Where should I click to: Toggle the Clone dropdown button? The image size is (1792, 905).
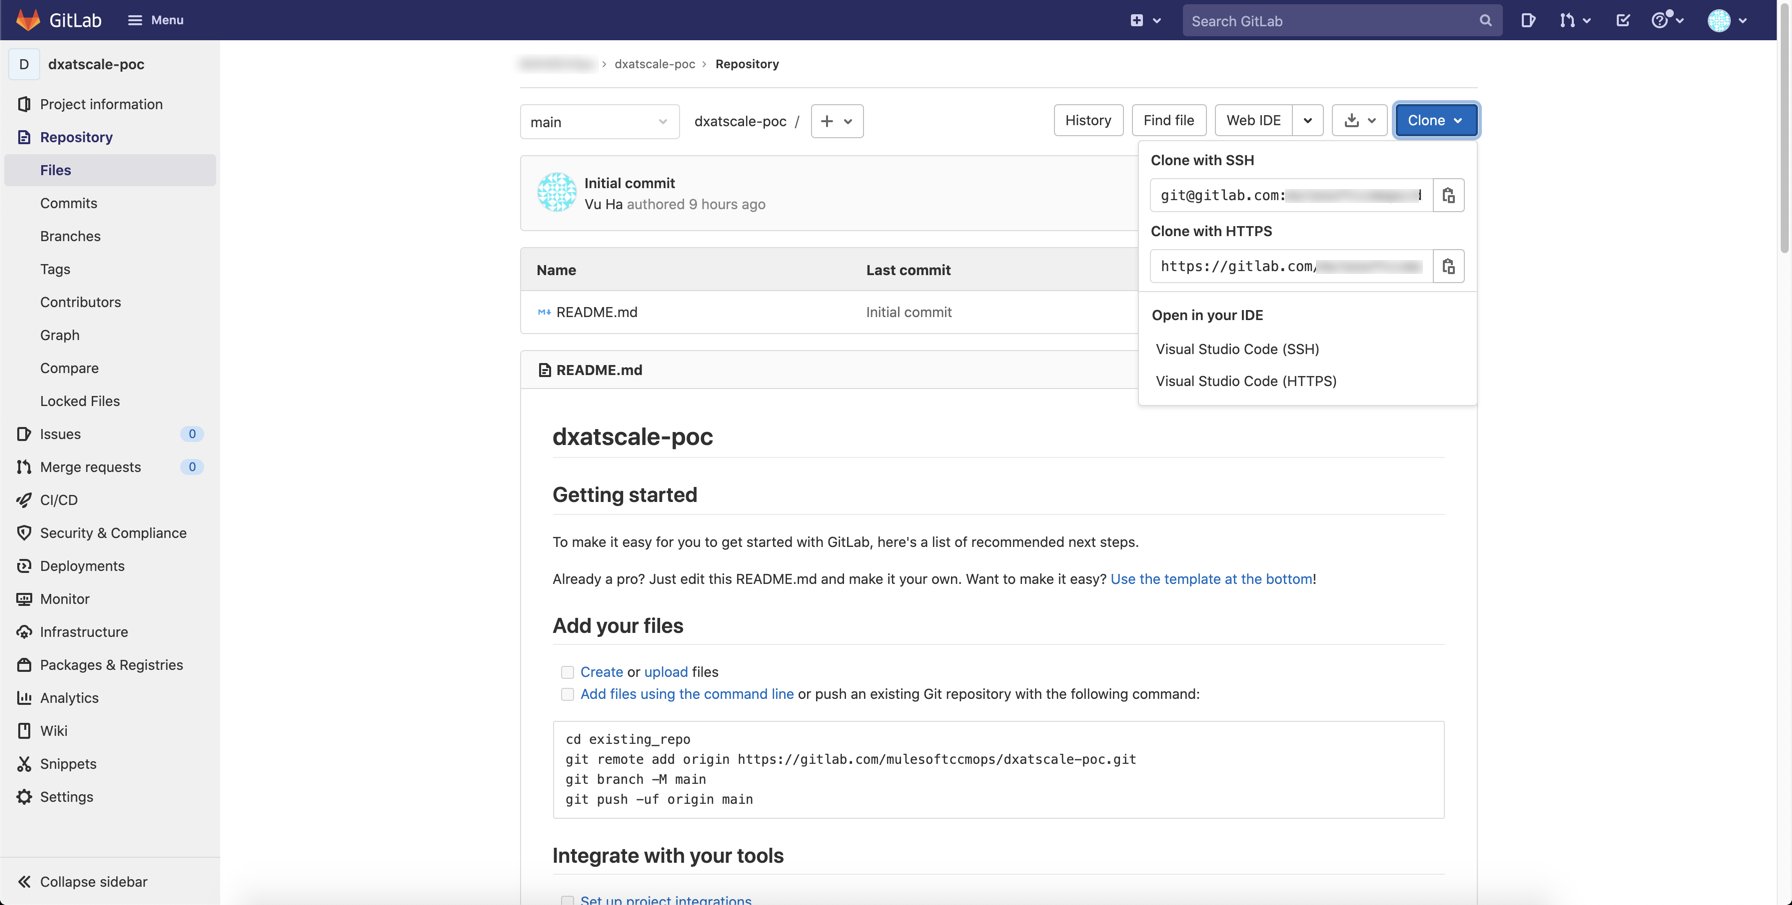(1436, 120)
